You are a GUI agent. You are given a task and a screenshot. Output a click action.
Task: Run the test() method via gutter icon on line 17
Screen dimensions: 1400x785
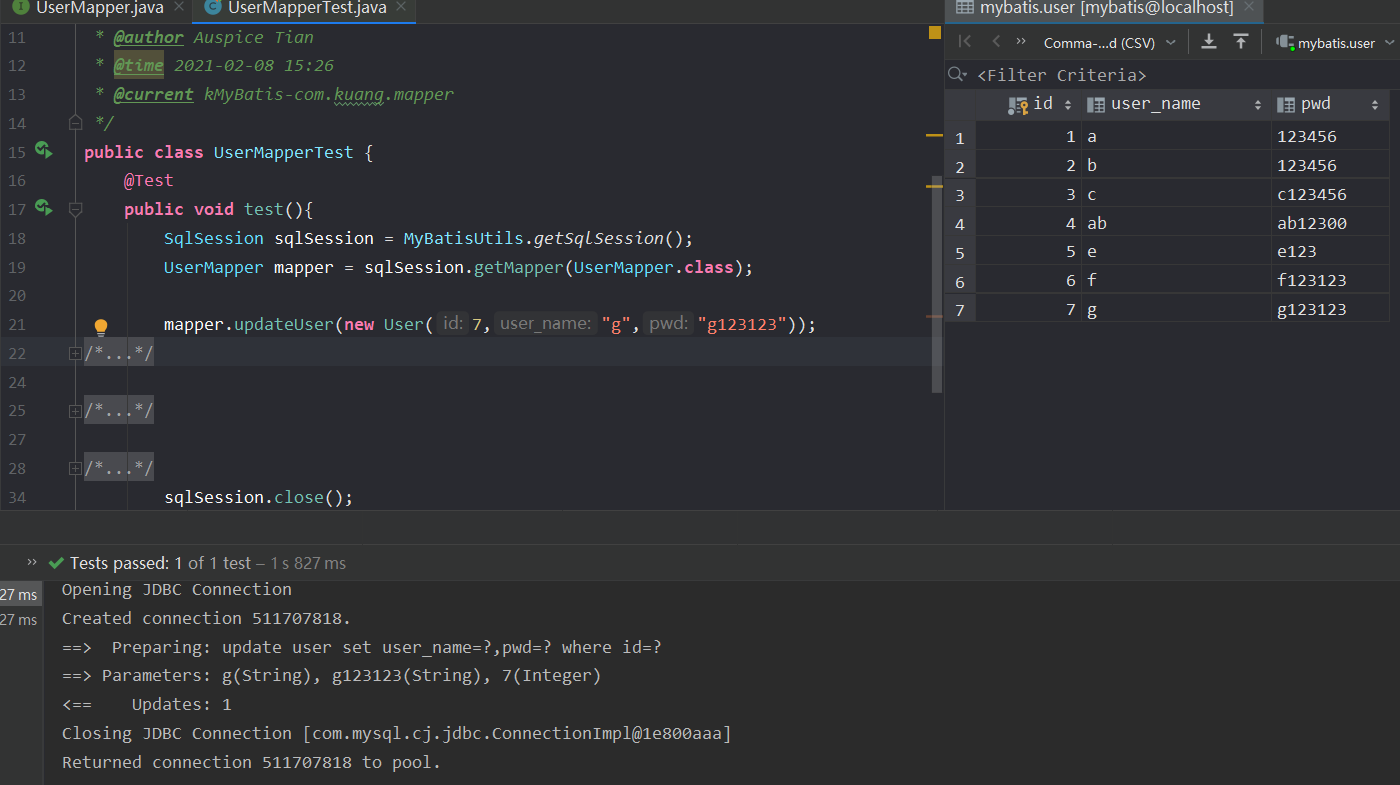(x=42, y=208)
